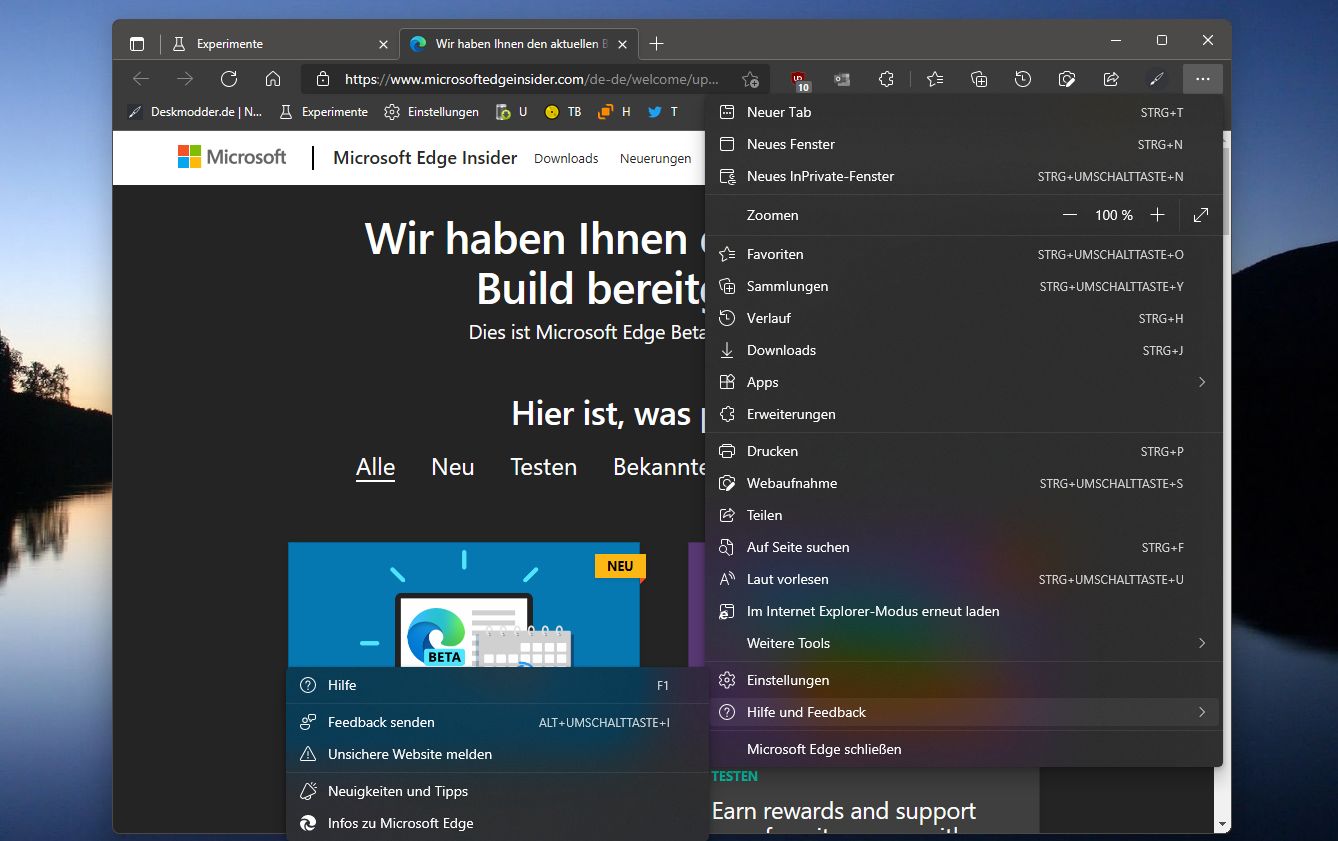The width and height of the screenshot is (1338, 841).
Task: Open Einstellungen from the main menu
Action: point(964,681)
